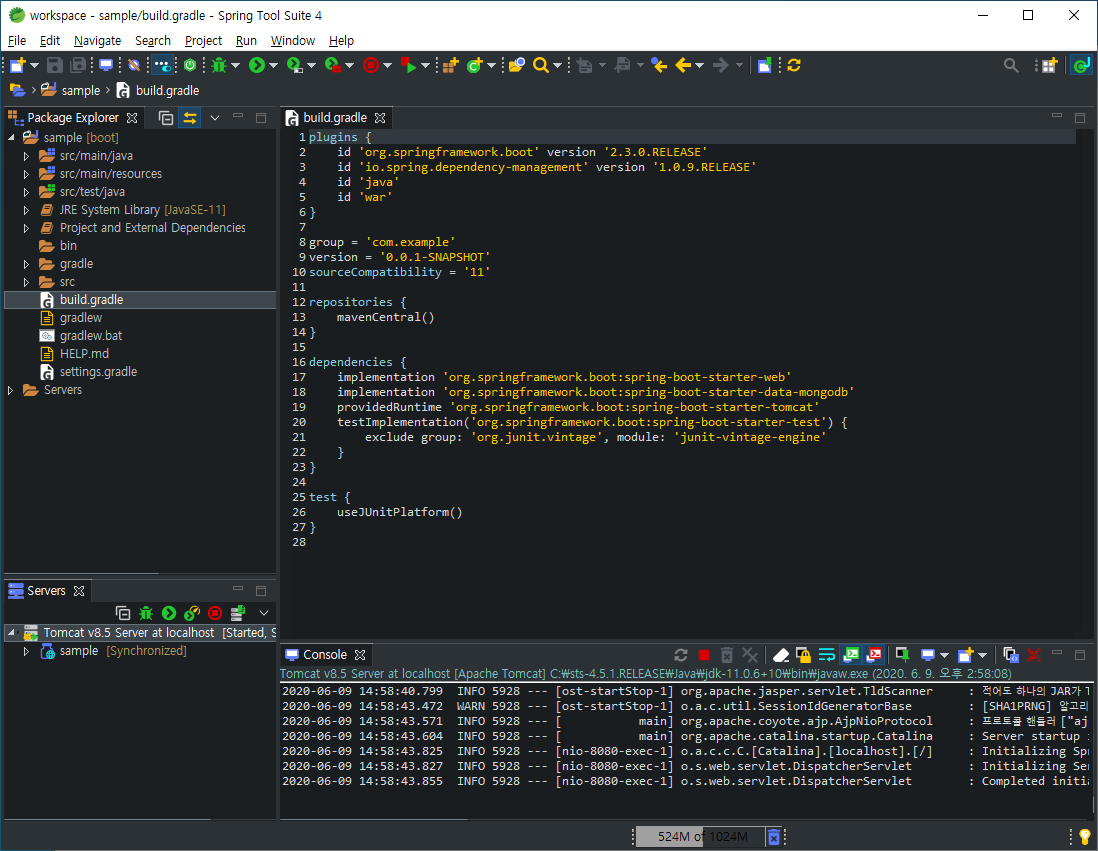The height and width of the screenshot is (851, 1098).
Task: Click the New Java Package icon
Action: (x=450, y=65)
